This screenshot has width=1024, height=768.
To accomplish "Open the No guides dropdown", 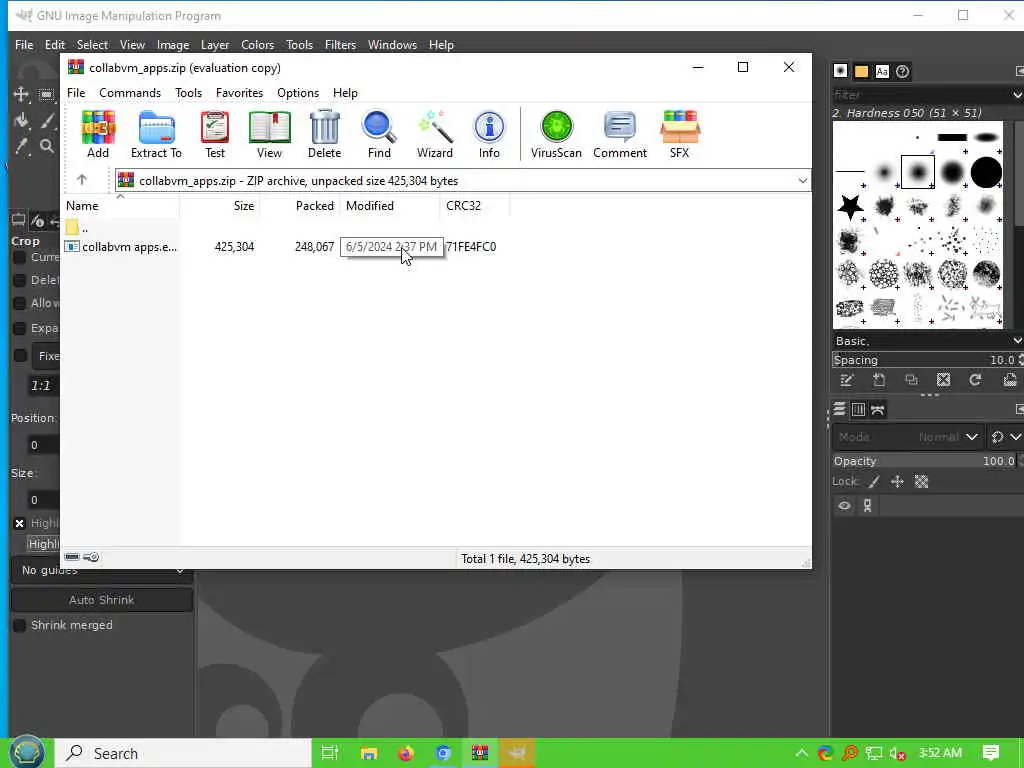I will [102, 570].
